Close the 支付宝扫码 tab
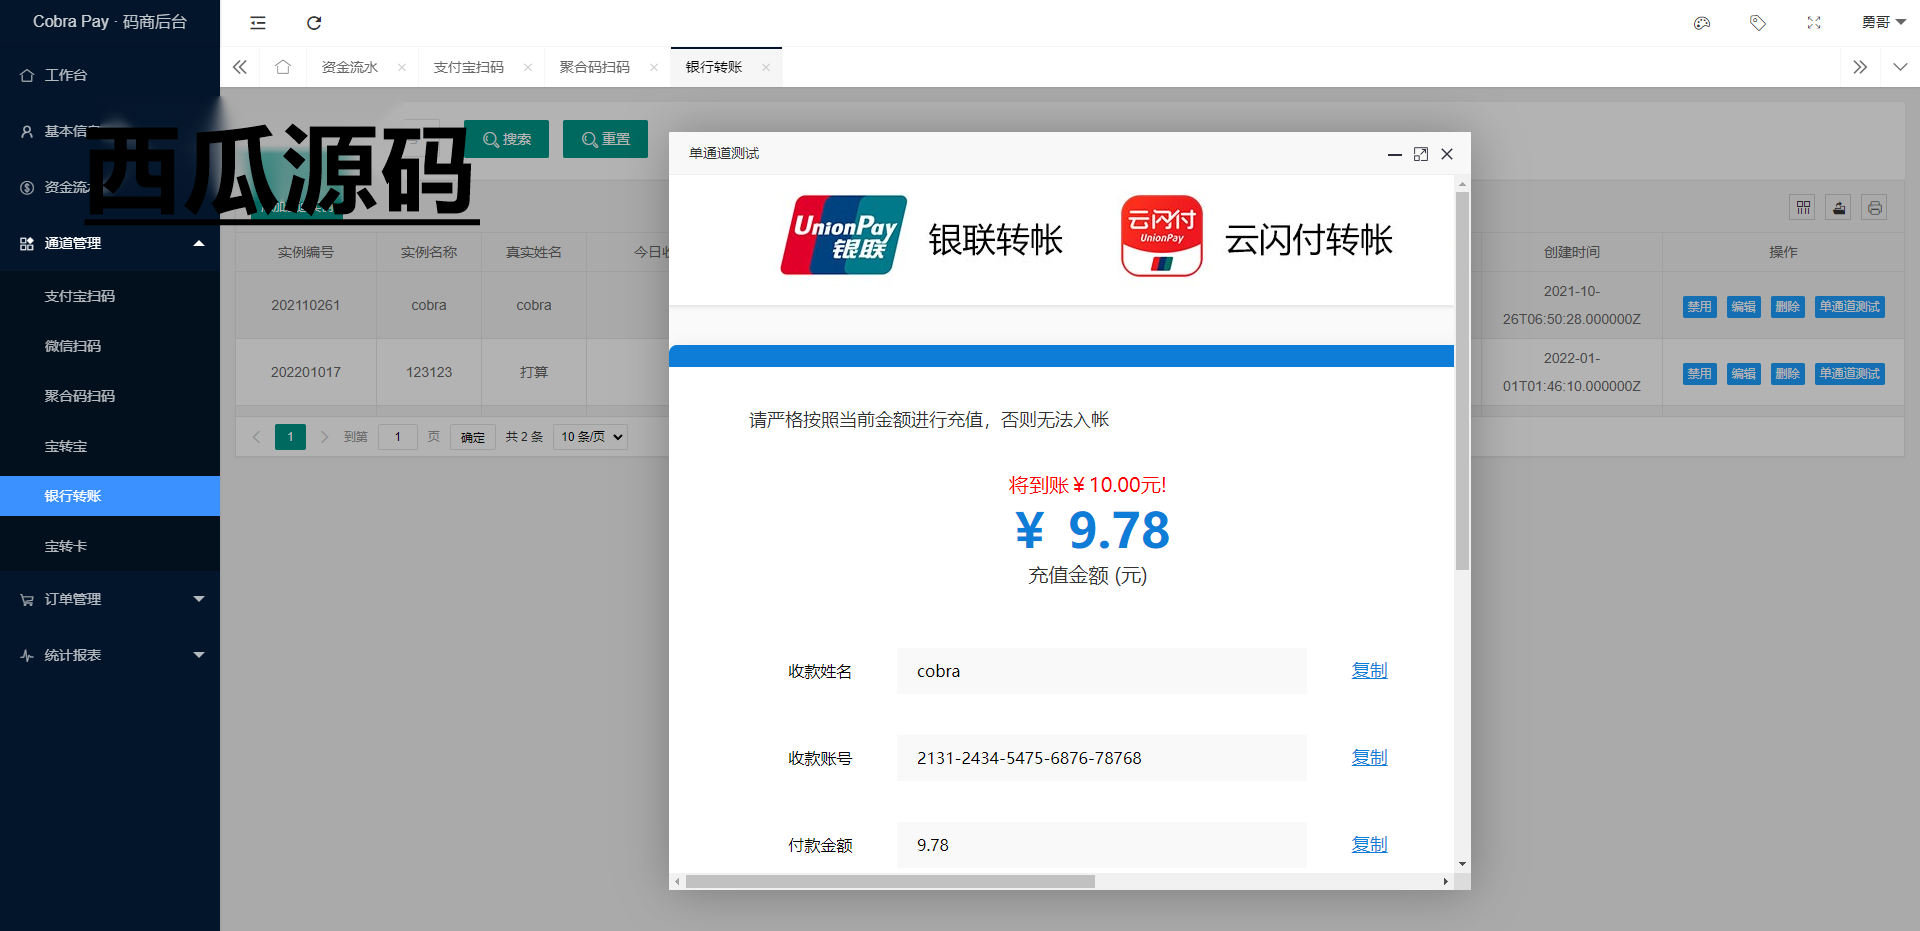The height and width of the screenshot is (931, 1920). pyautogui.click(x=528, y=67)
